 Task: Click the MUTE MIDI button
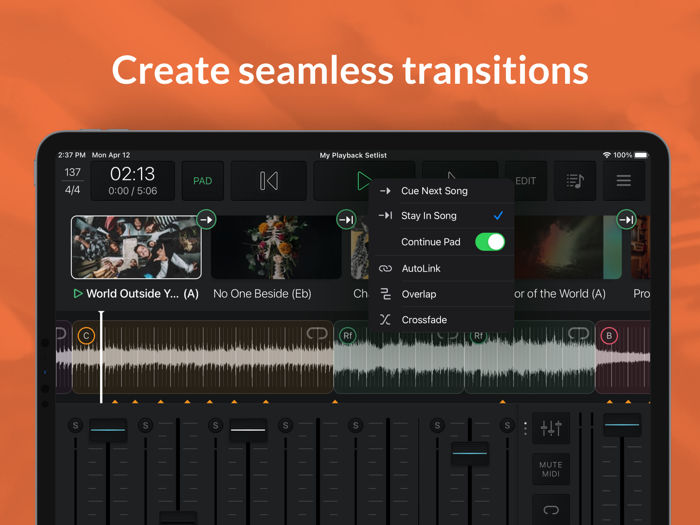551,469
